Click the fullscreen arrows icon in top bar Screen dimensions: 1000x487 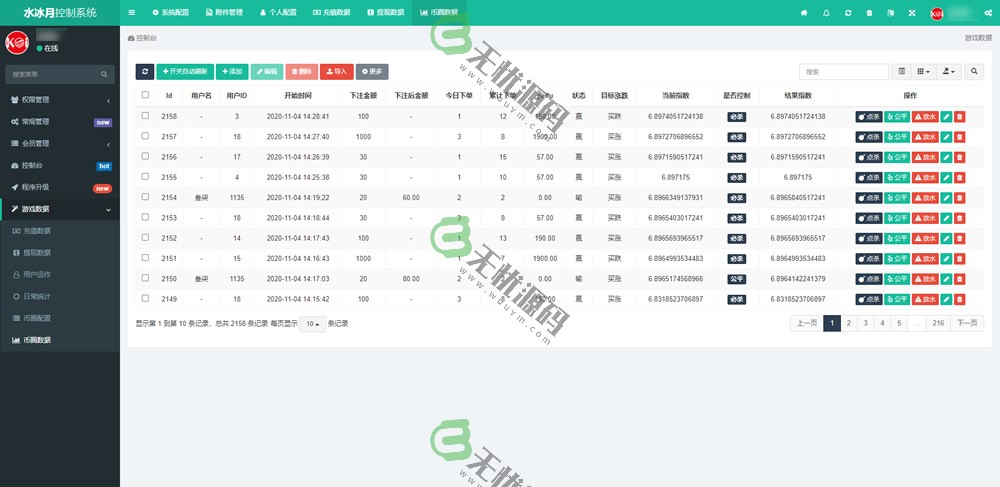(x=912, y=13)
